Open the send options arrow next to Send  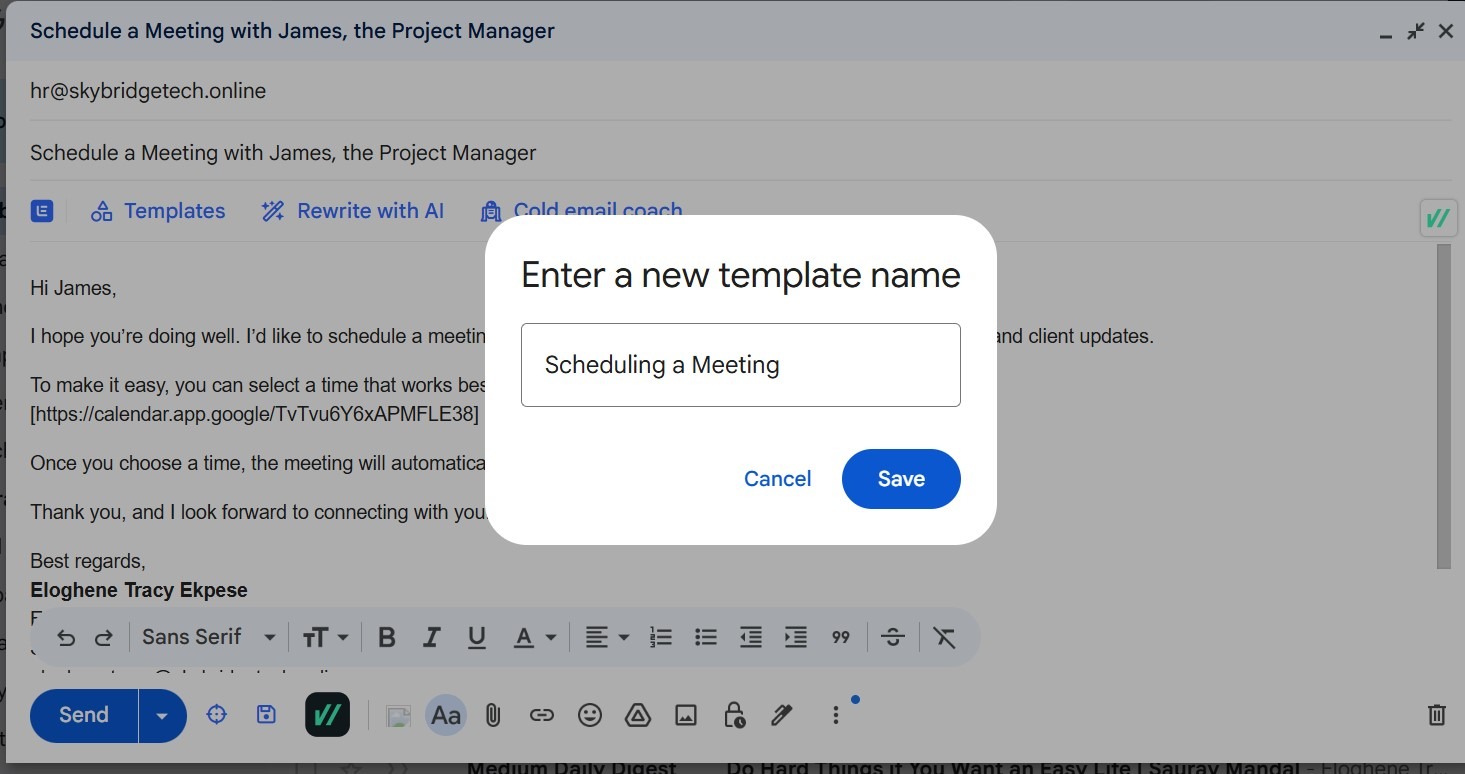pos(162,715)
